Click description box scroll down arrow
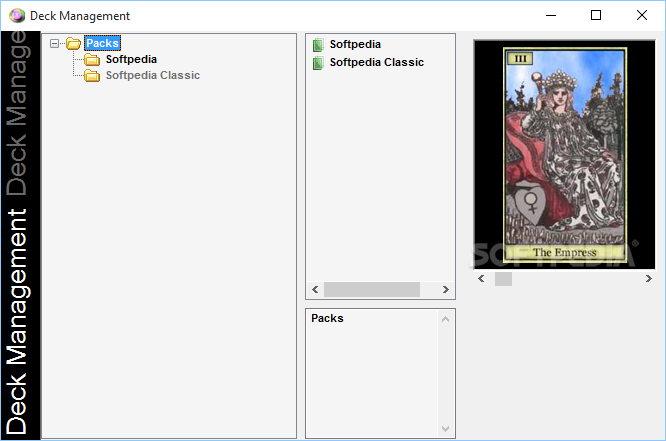The height and width of the screenshot is (441, 666). pos(445,429)
